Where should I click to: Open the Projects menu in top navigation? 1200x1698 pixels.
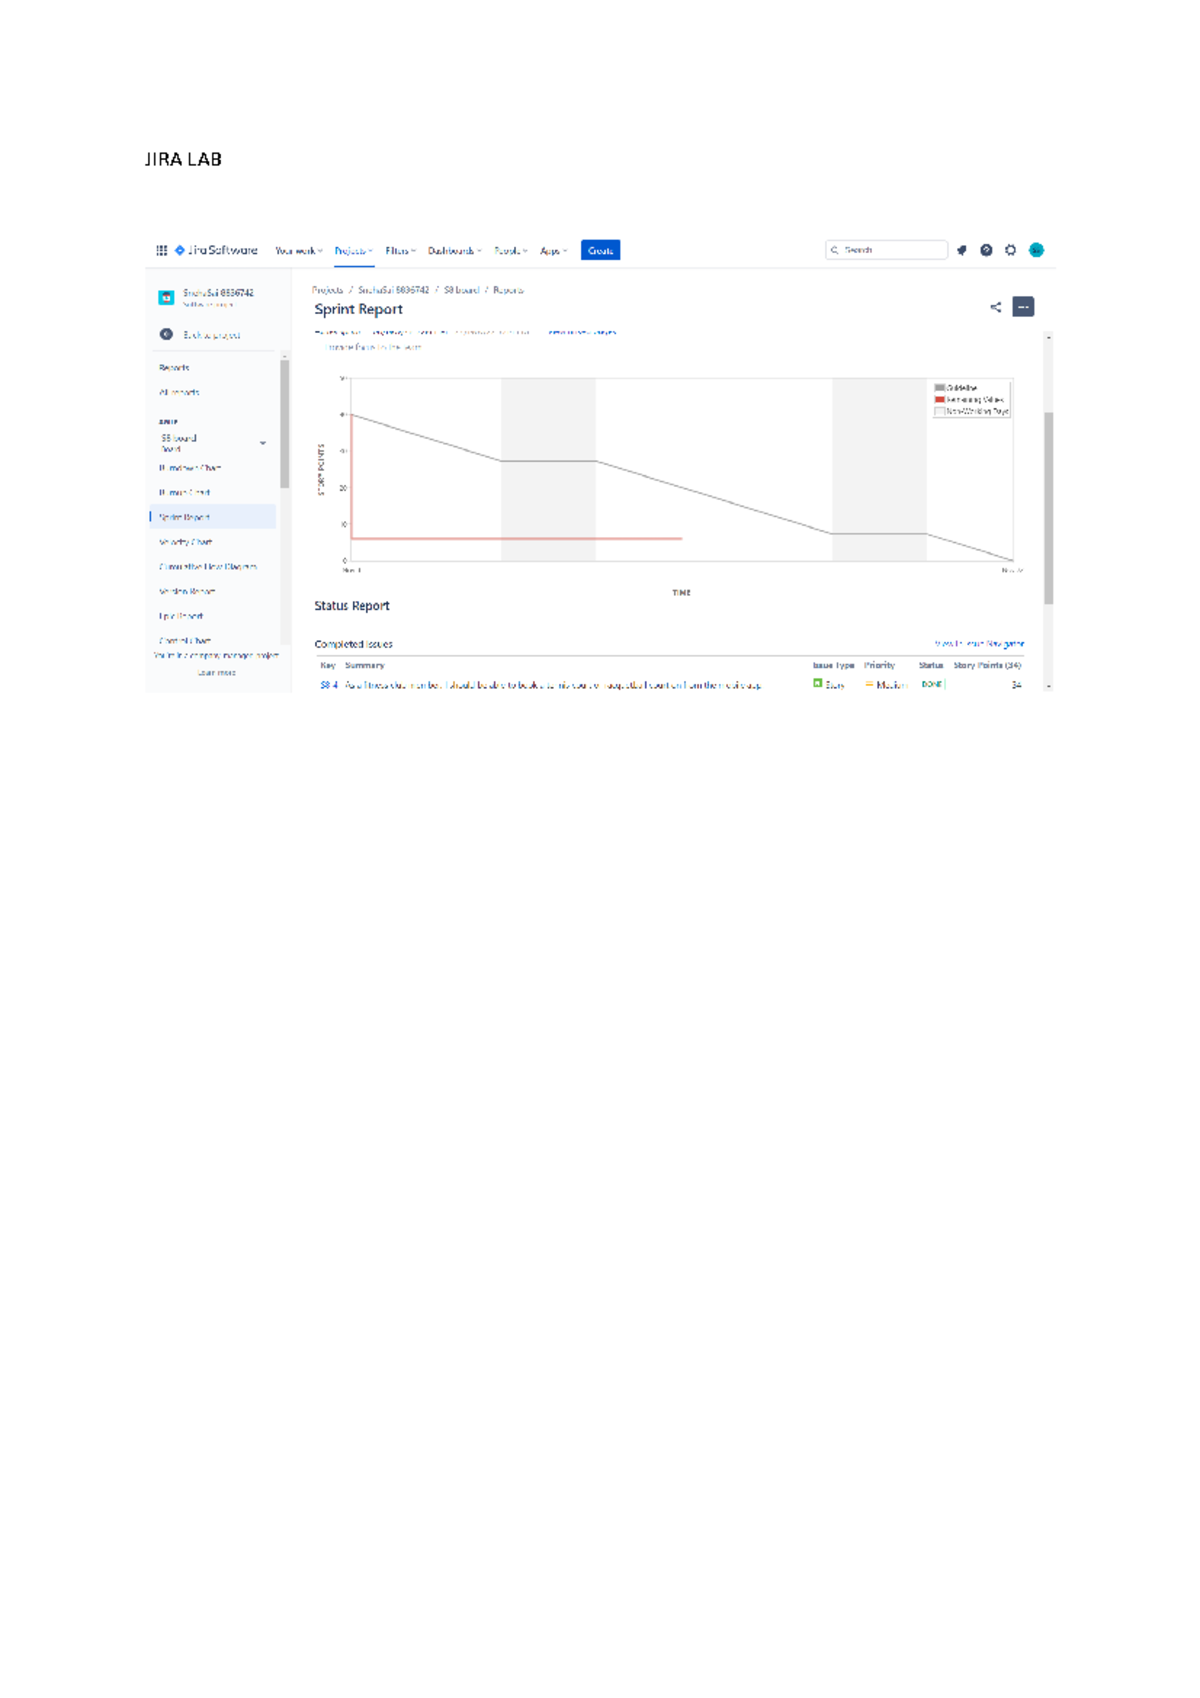(353, 251)
